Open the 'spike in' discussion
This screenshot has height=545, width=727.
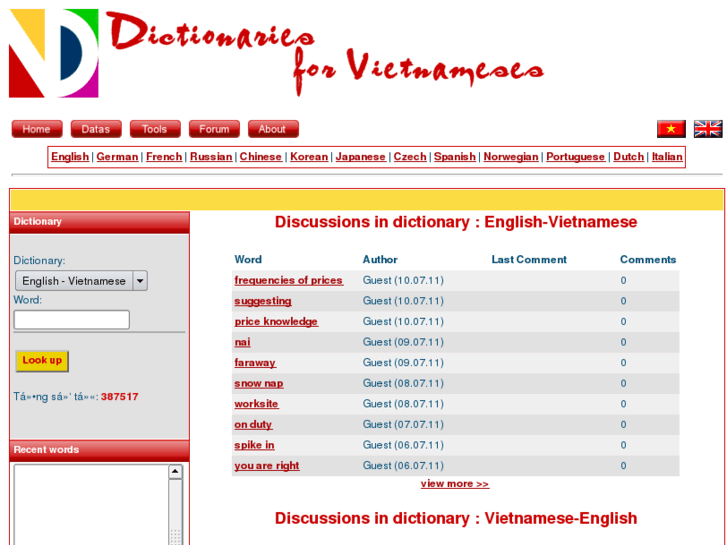click(255, 445)
